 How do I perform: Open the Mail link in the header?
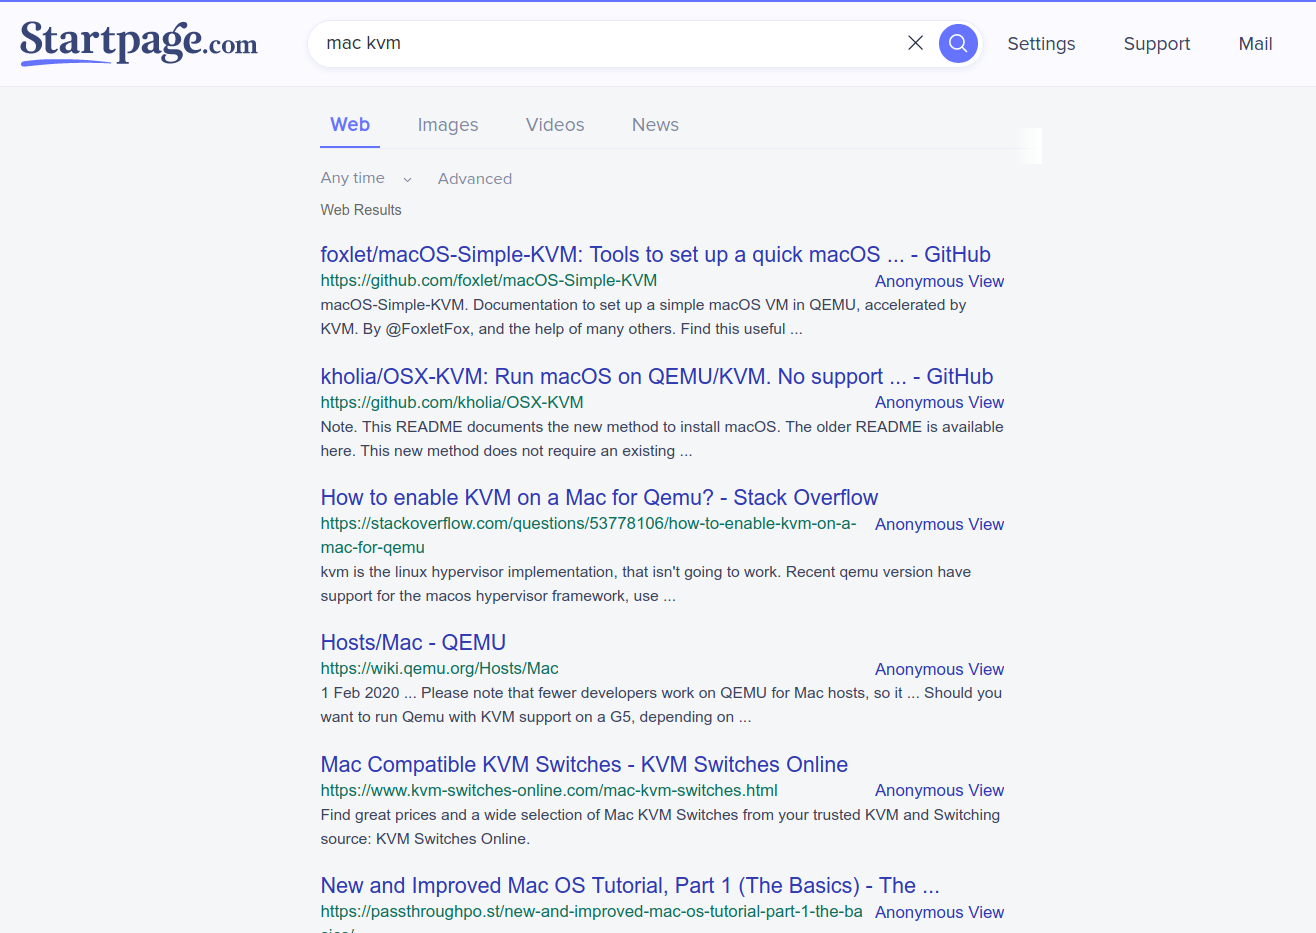point(1255,44)
